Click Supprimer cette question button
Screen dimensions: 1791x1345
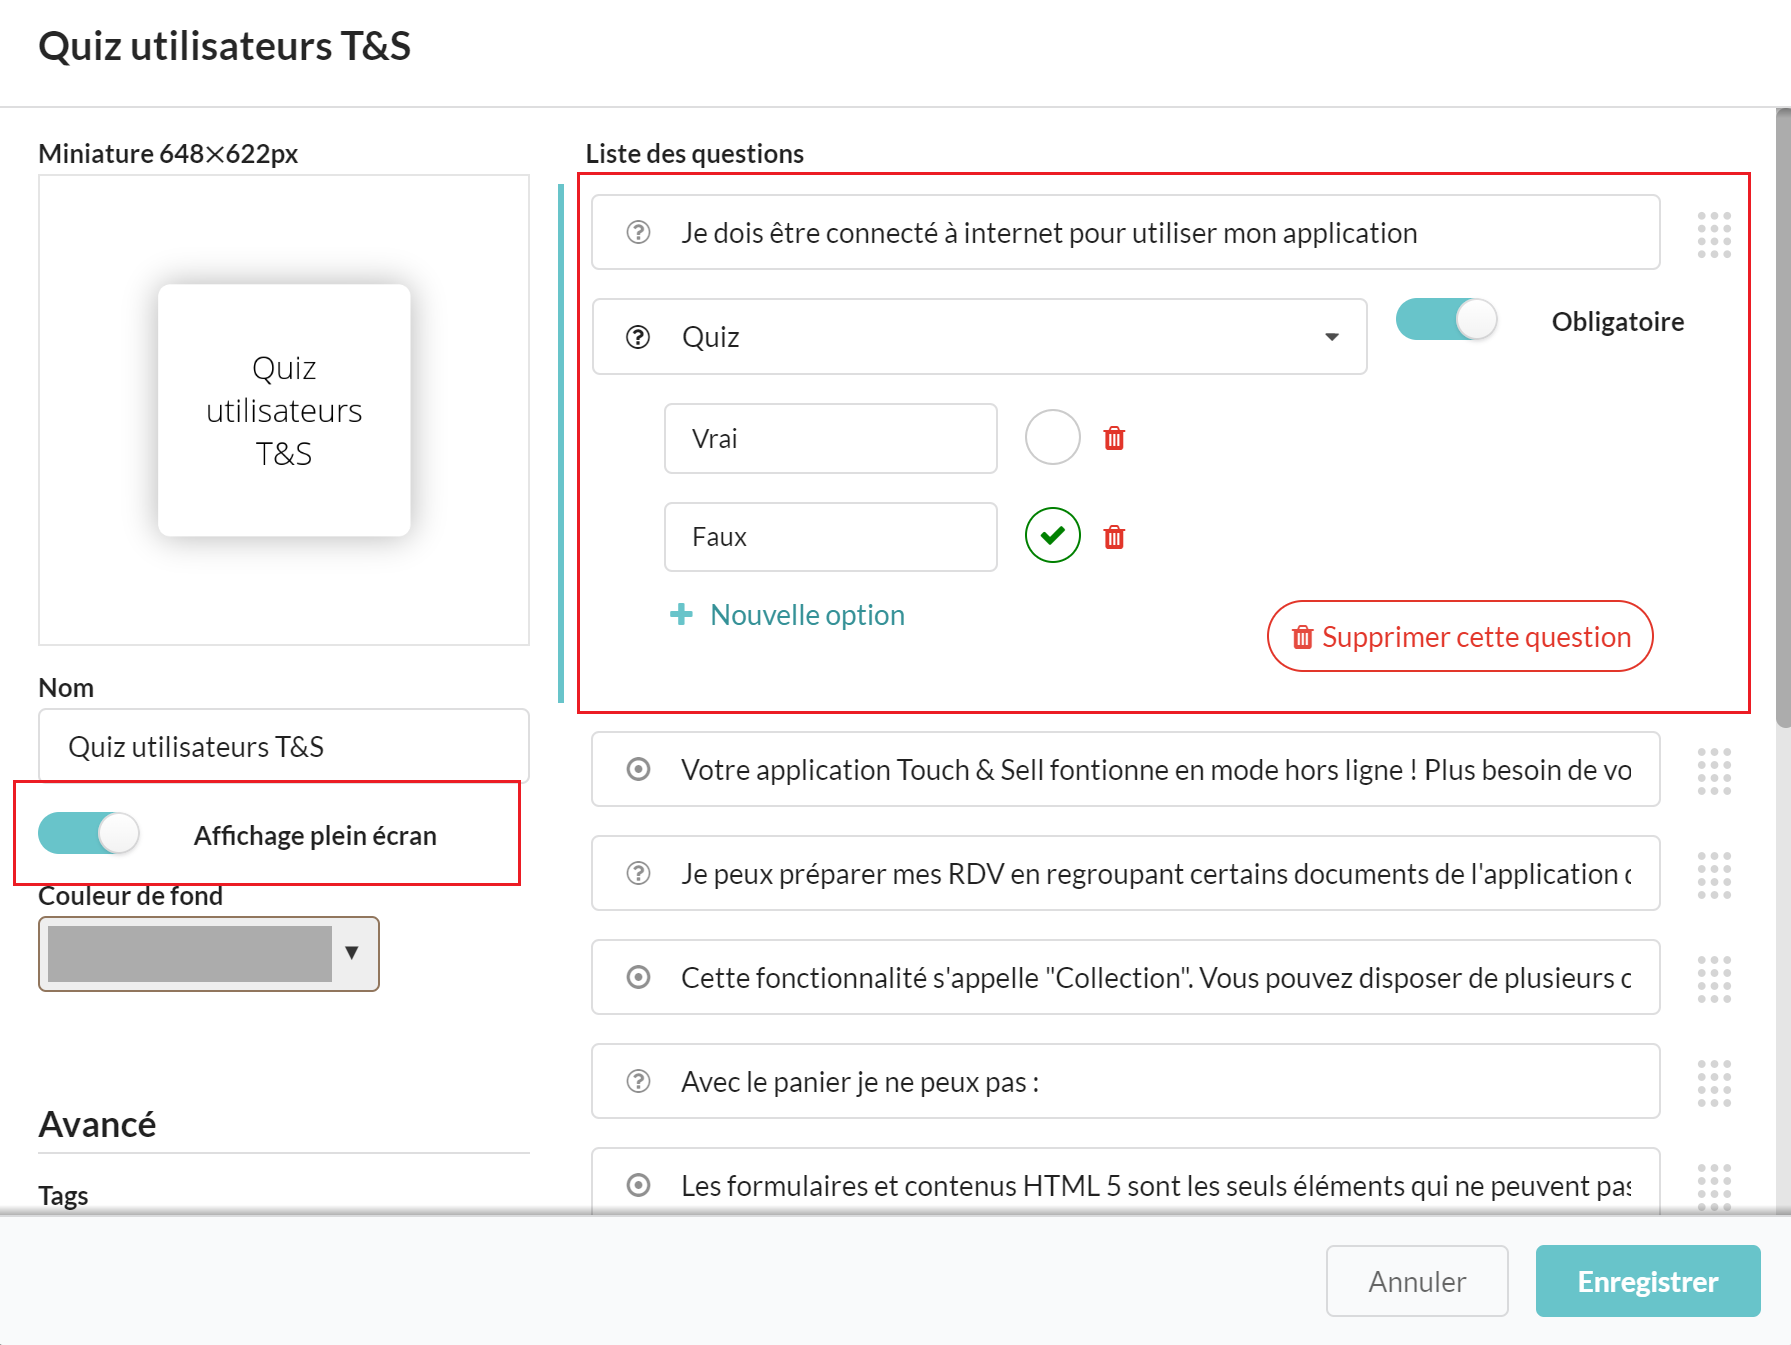1460,636
